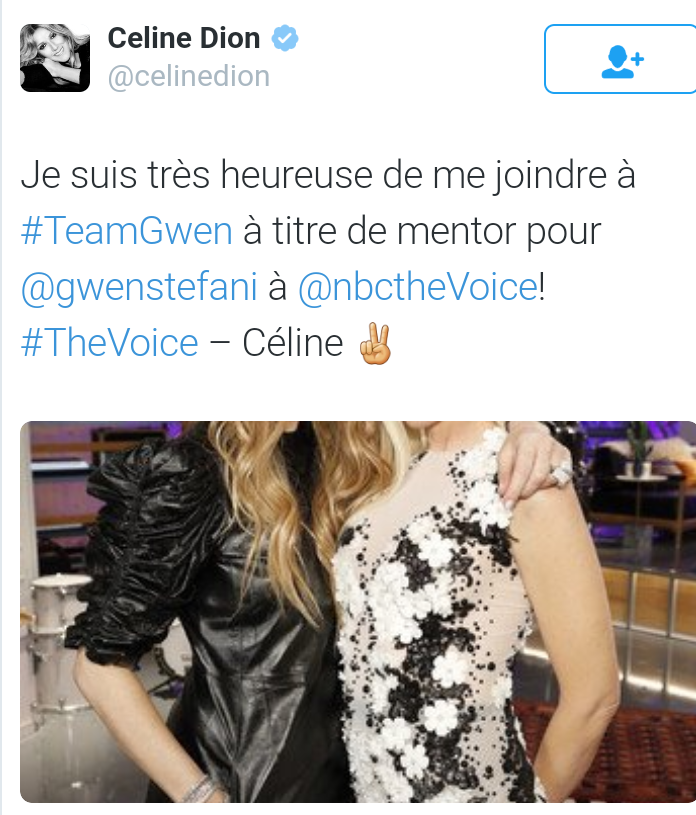Visit the @gwenstefani mention

coord(139,287)
